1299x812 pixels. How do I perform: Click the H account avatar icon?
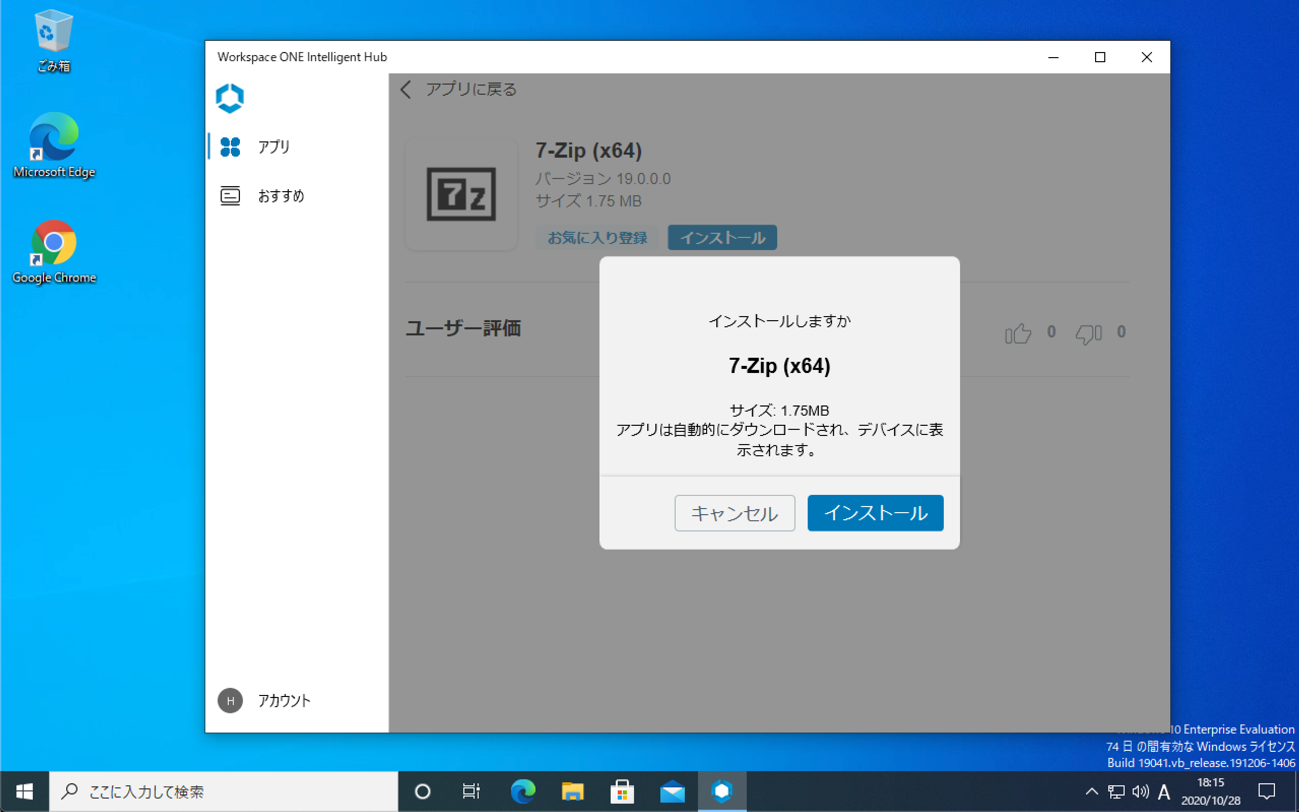click(x=230, y=700)
